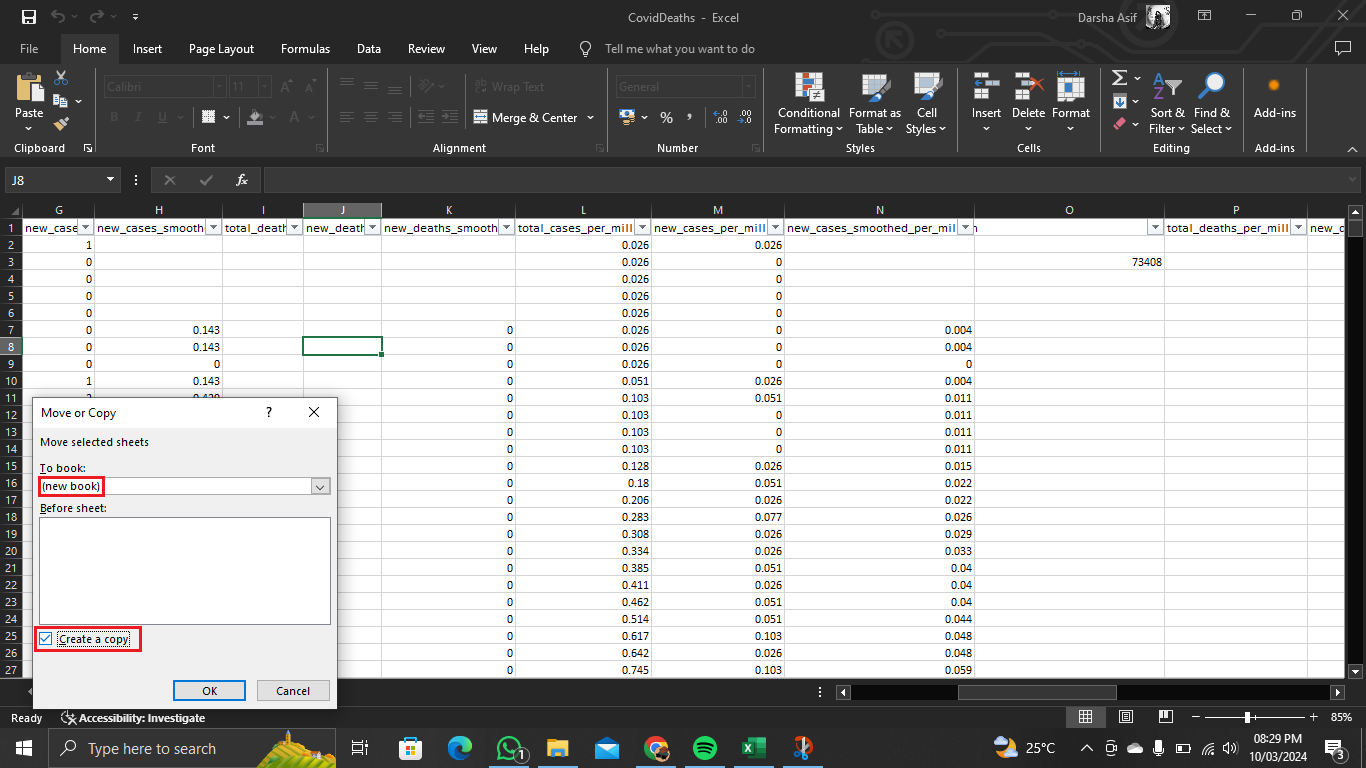Click the AutoSum sigma icon
1366x768 pixels.
[x=1119, y=78]
